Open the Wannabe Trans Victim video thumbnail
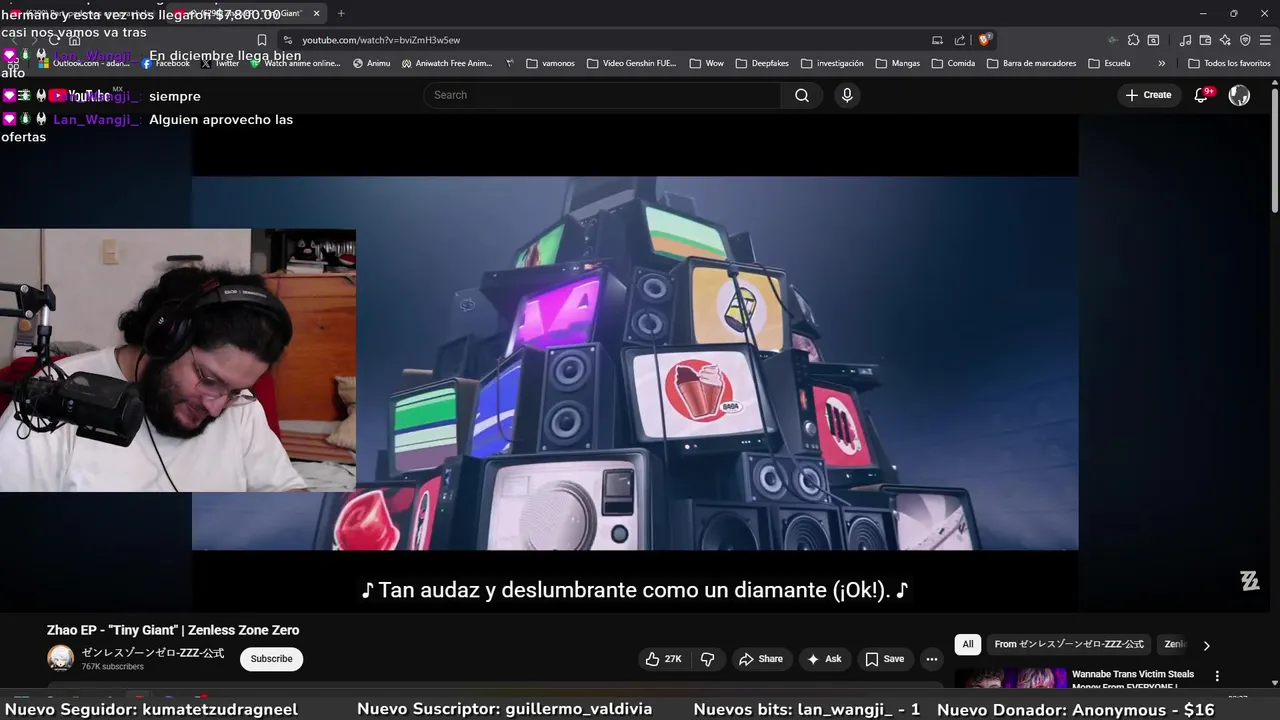1280x720 pixels. click(x=1010, y=679)
